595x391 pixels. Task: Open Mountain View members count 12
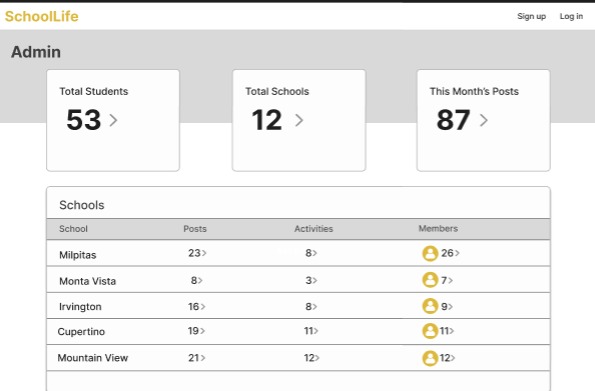[x=447, y=358]
